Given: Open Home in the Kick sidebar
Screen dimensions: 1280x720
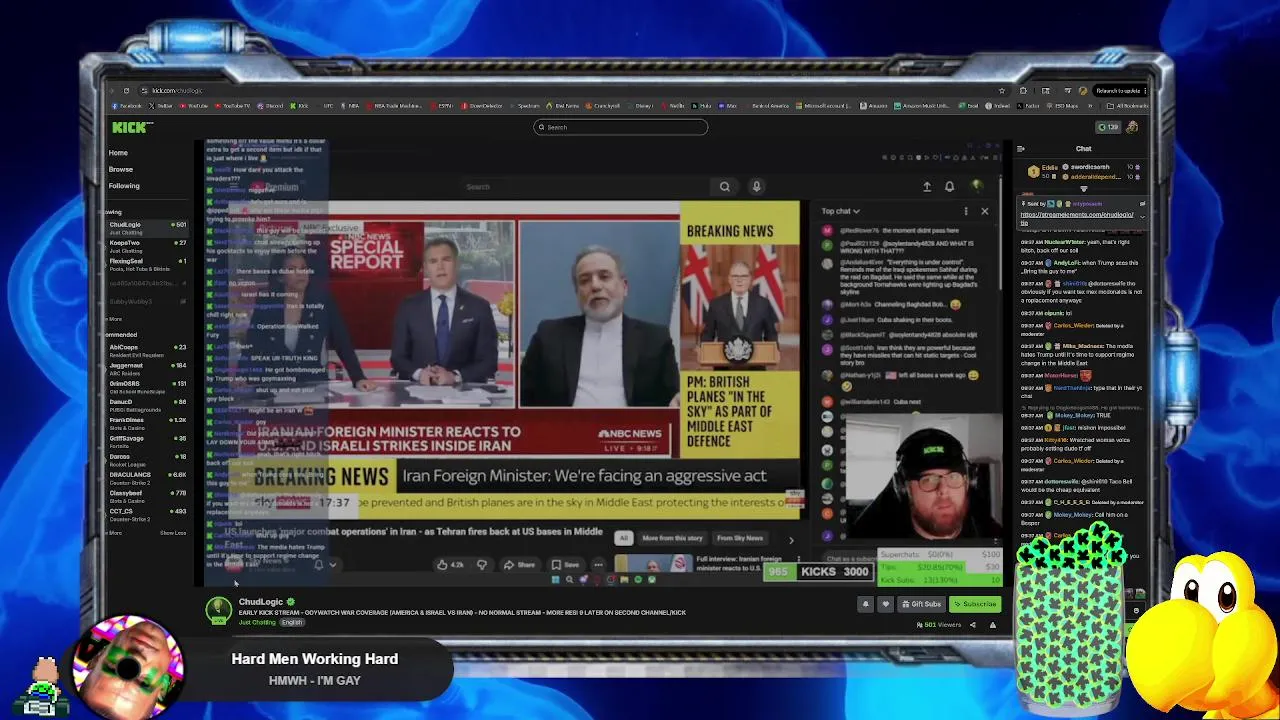Looking at the screenshot, I should (118, 153).
